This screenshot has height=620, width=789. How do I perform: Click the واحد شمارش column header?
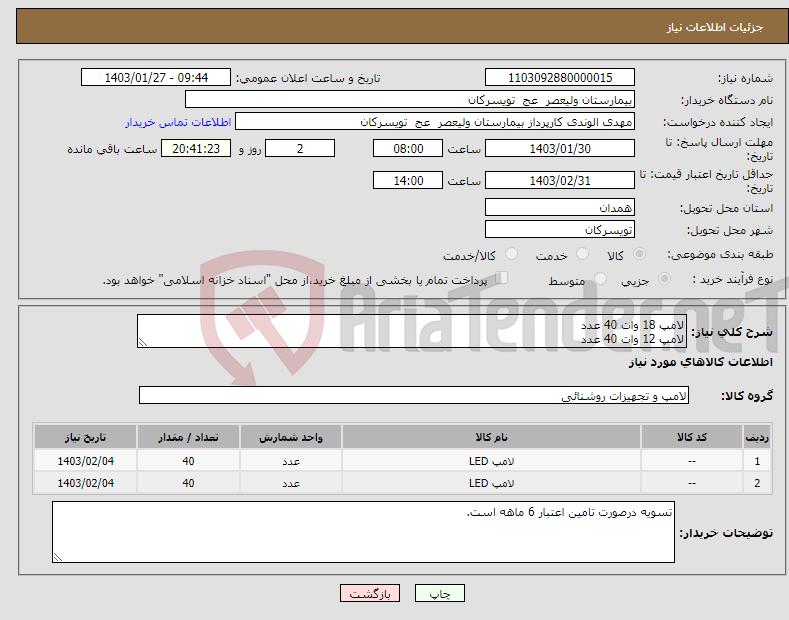pos(291,437)
